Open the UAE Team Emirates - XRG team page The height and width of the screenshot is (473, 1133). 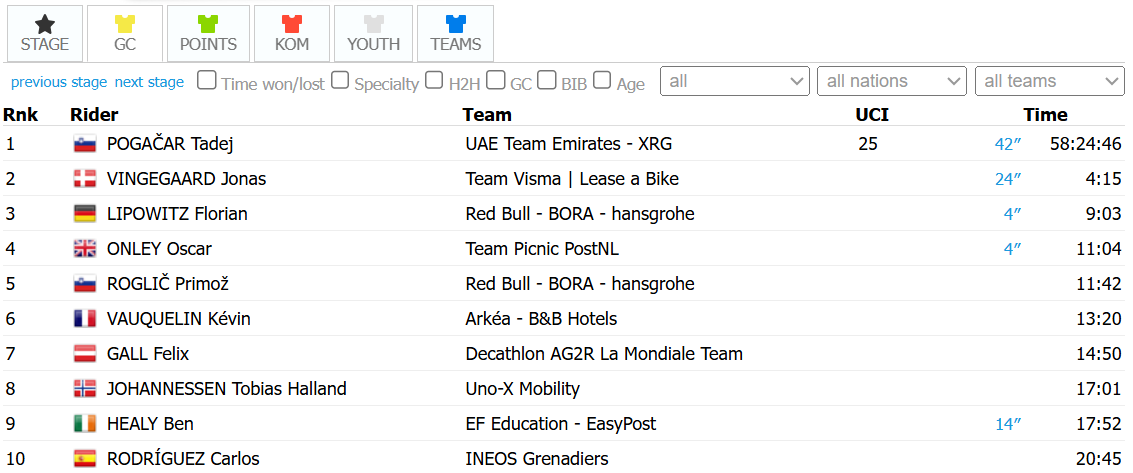pyautogui.click(x=569, y=144)
